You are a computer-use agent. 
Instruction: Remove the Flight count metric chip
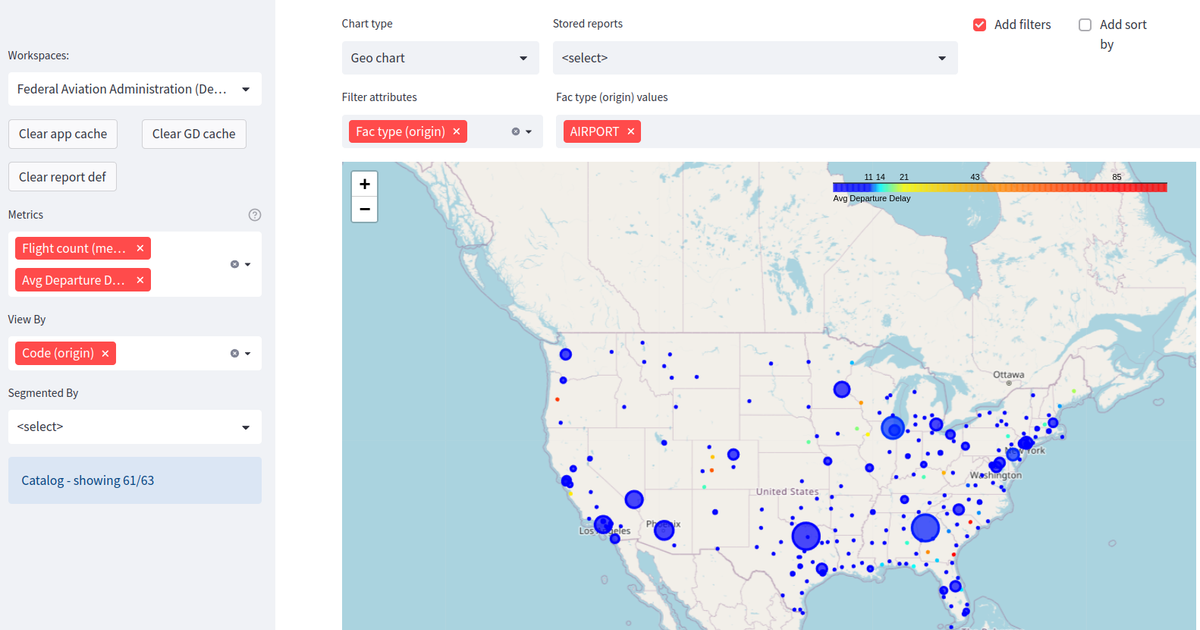tap(139, 248)
